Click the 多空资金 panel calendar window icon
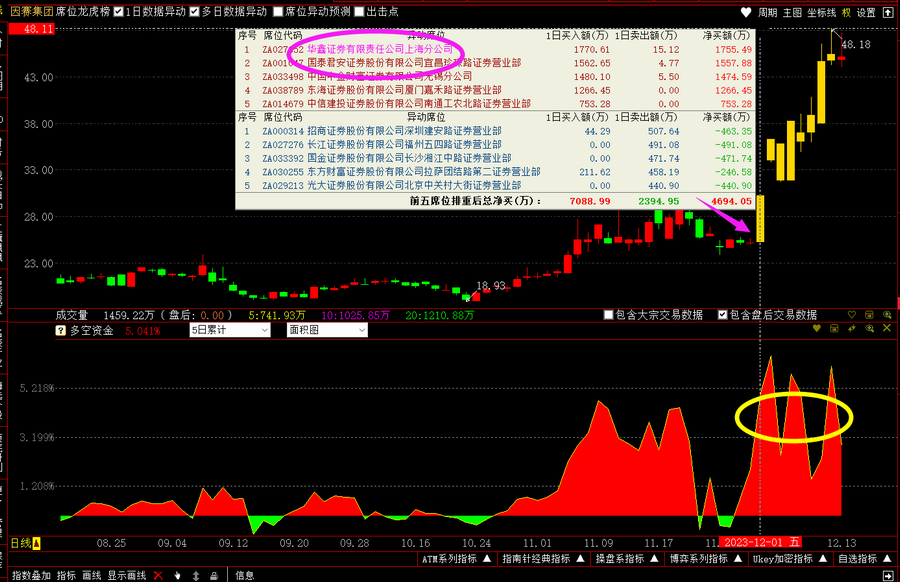Screen dimensions: 900x582 [x=834, y=328]
